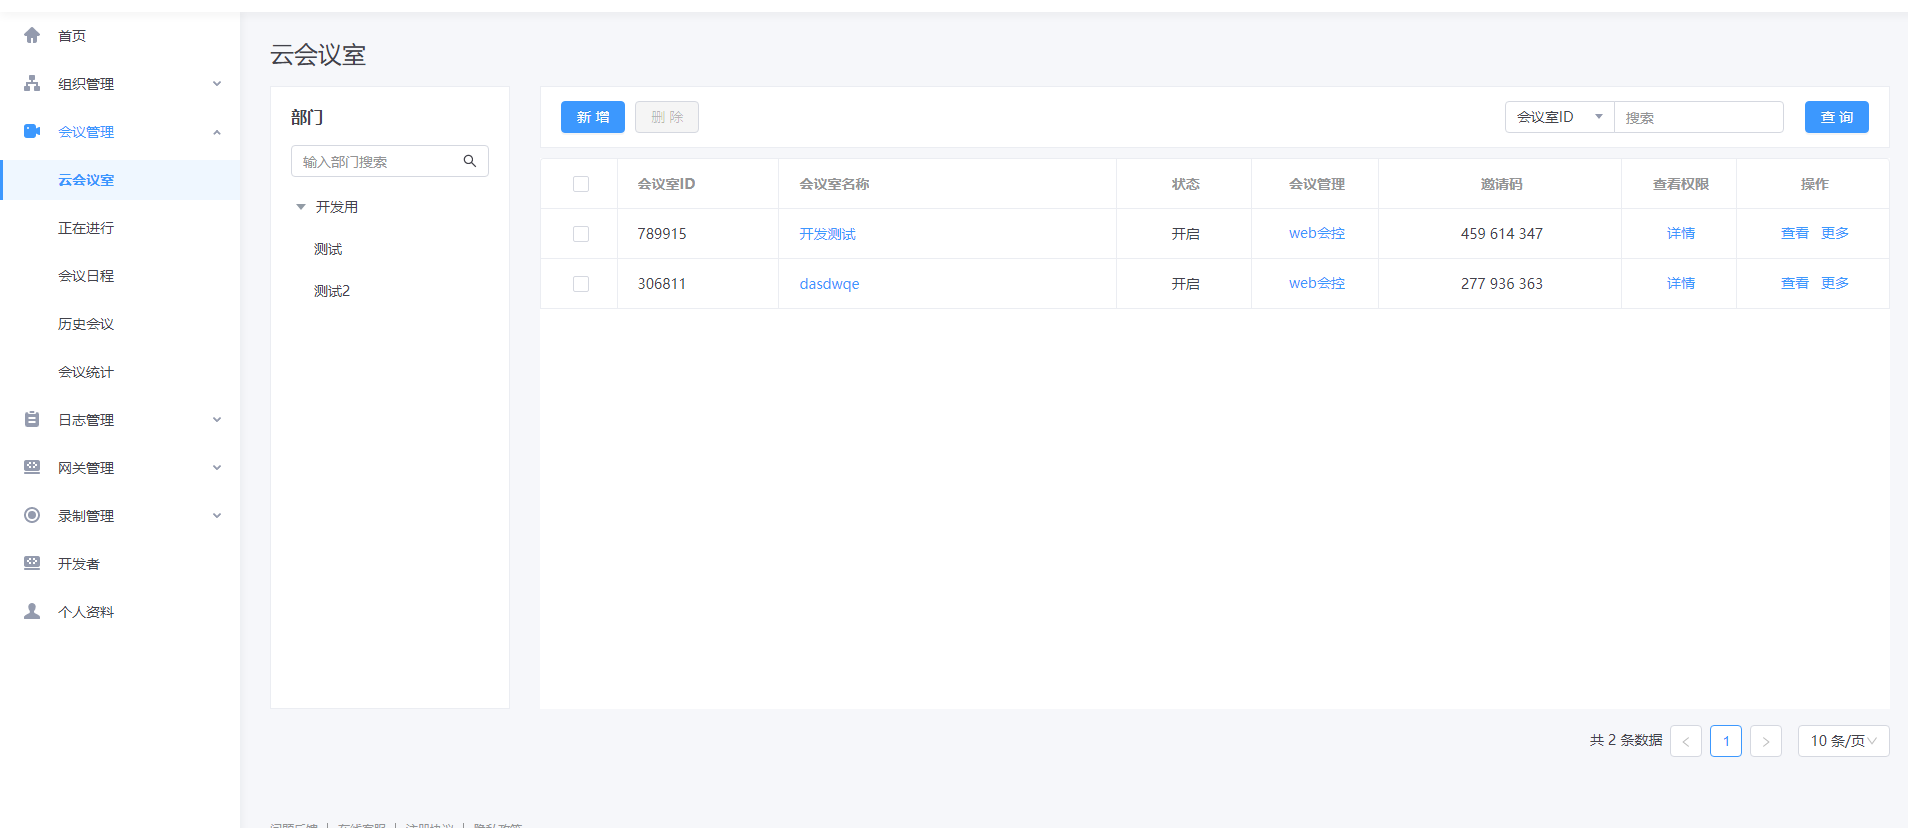
Task: Click invite code 277 936 363
Action: tap(1501, 284)
